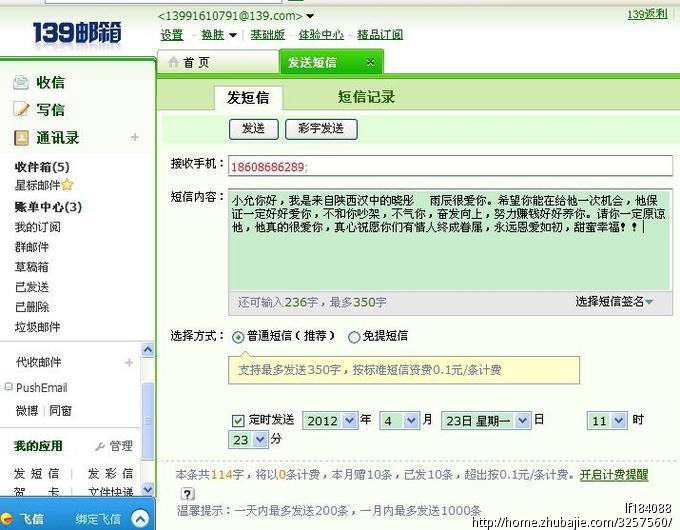Open 账单中心(3) folder
The width and height of the screenshot is (680, 530).
[48, 207]
